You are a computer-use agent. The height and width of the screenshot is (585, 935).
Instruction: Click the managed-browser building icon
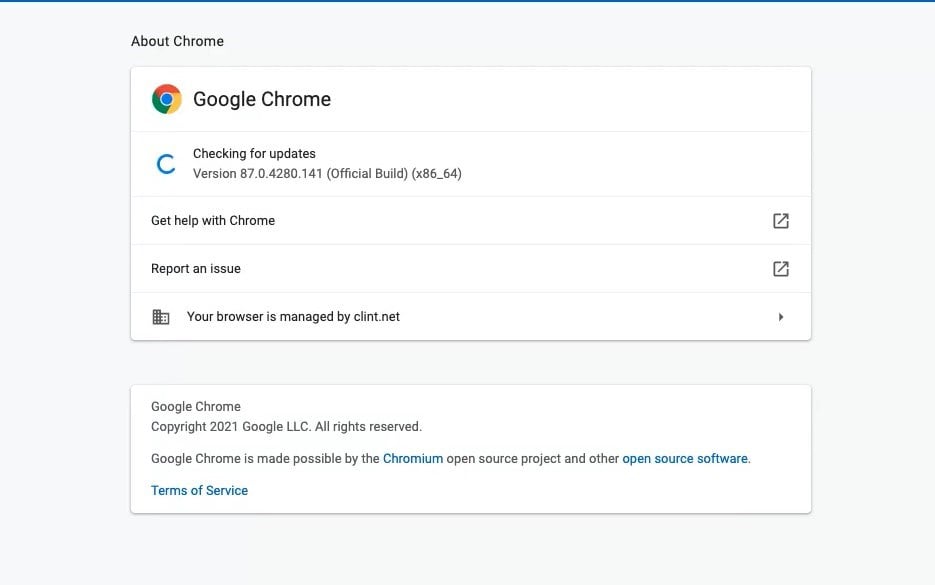click(161, 317)
